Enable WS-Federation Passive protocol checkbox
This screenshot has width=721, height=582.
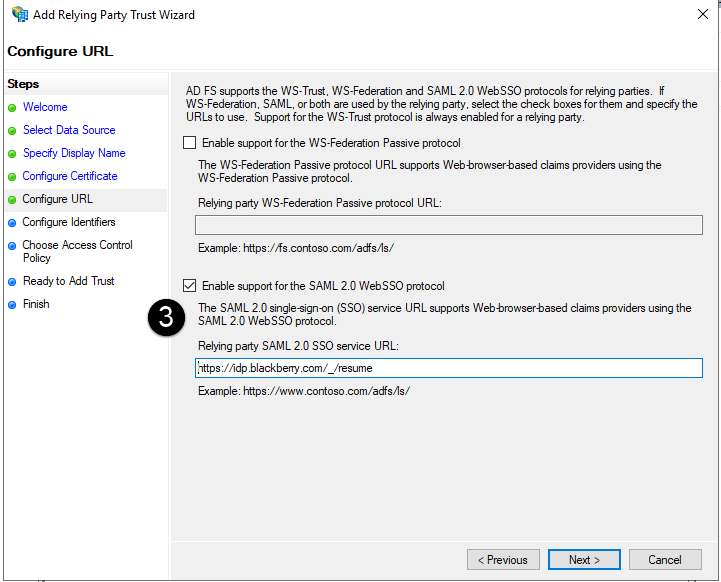click(x=190, y=143)
